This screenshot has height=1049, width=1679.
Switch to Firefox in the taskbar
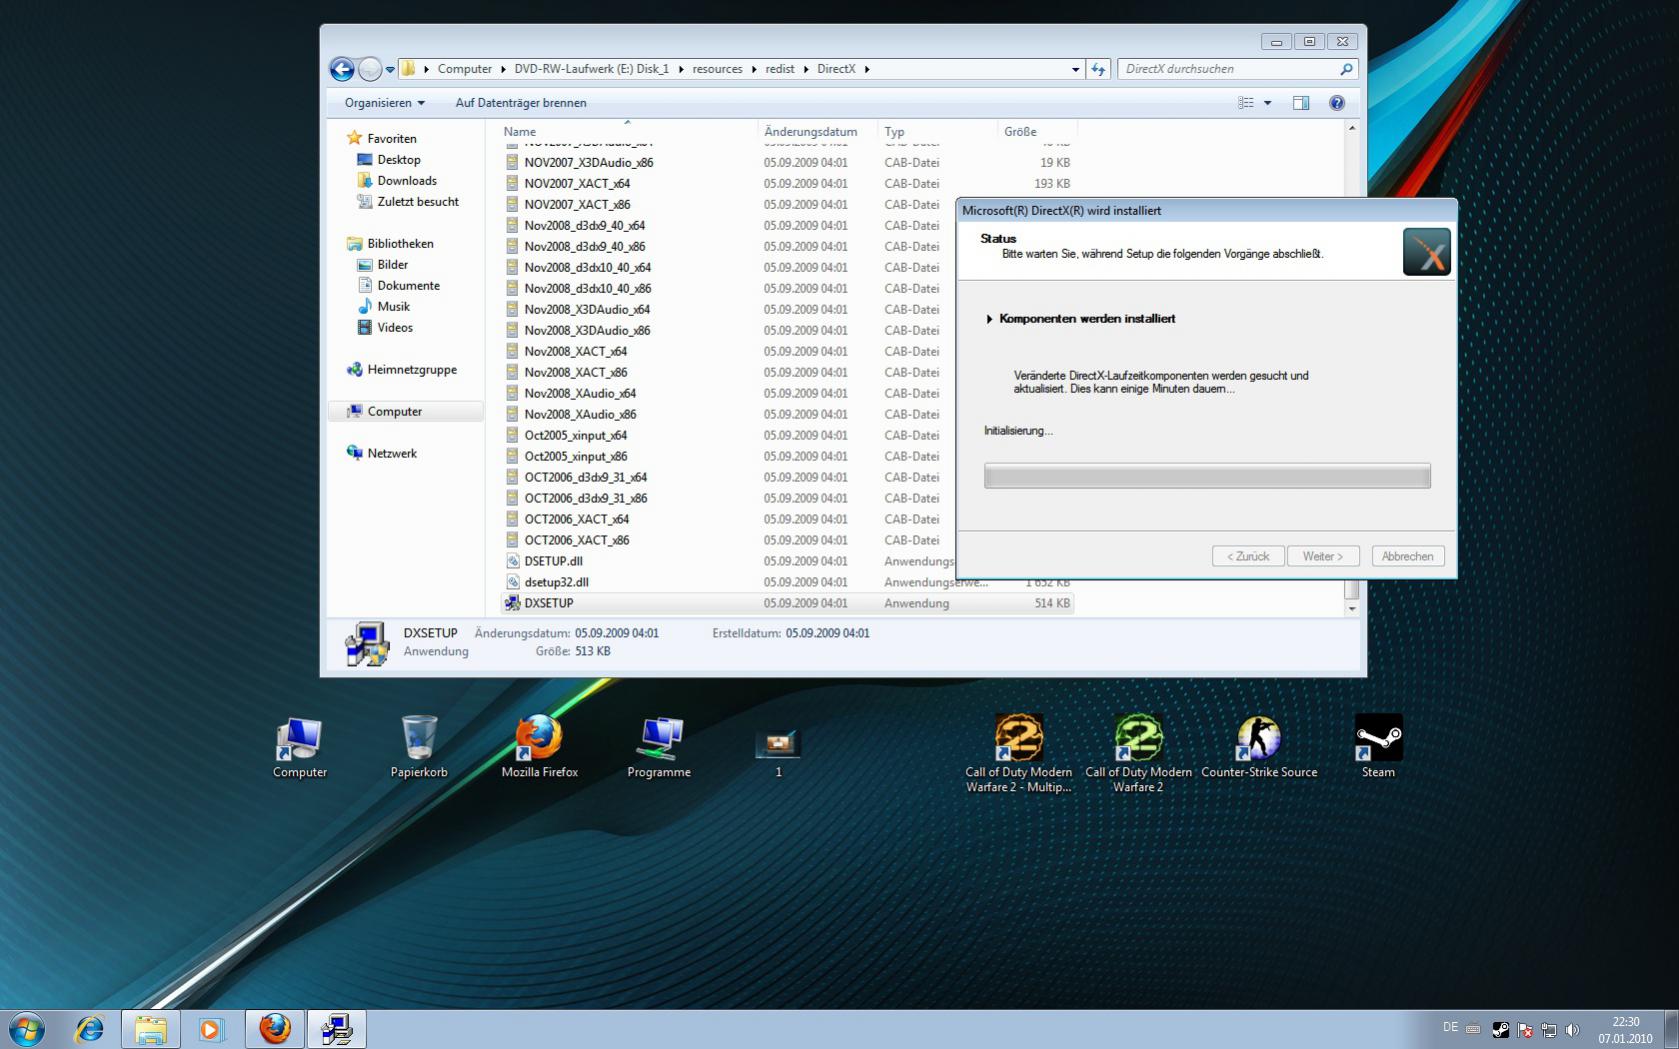pos(274,1029)
